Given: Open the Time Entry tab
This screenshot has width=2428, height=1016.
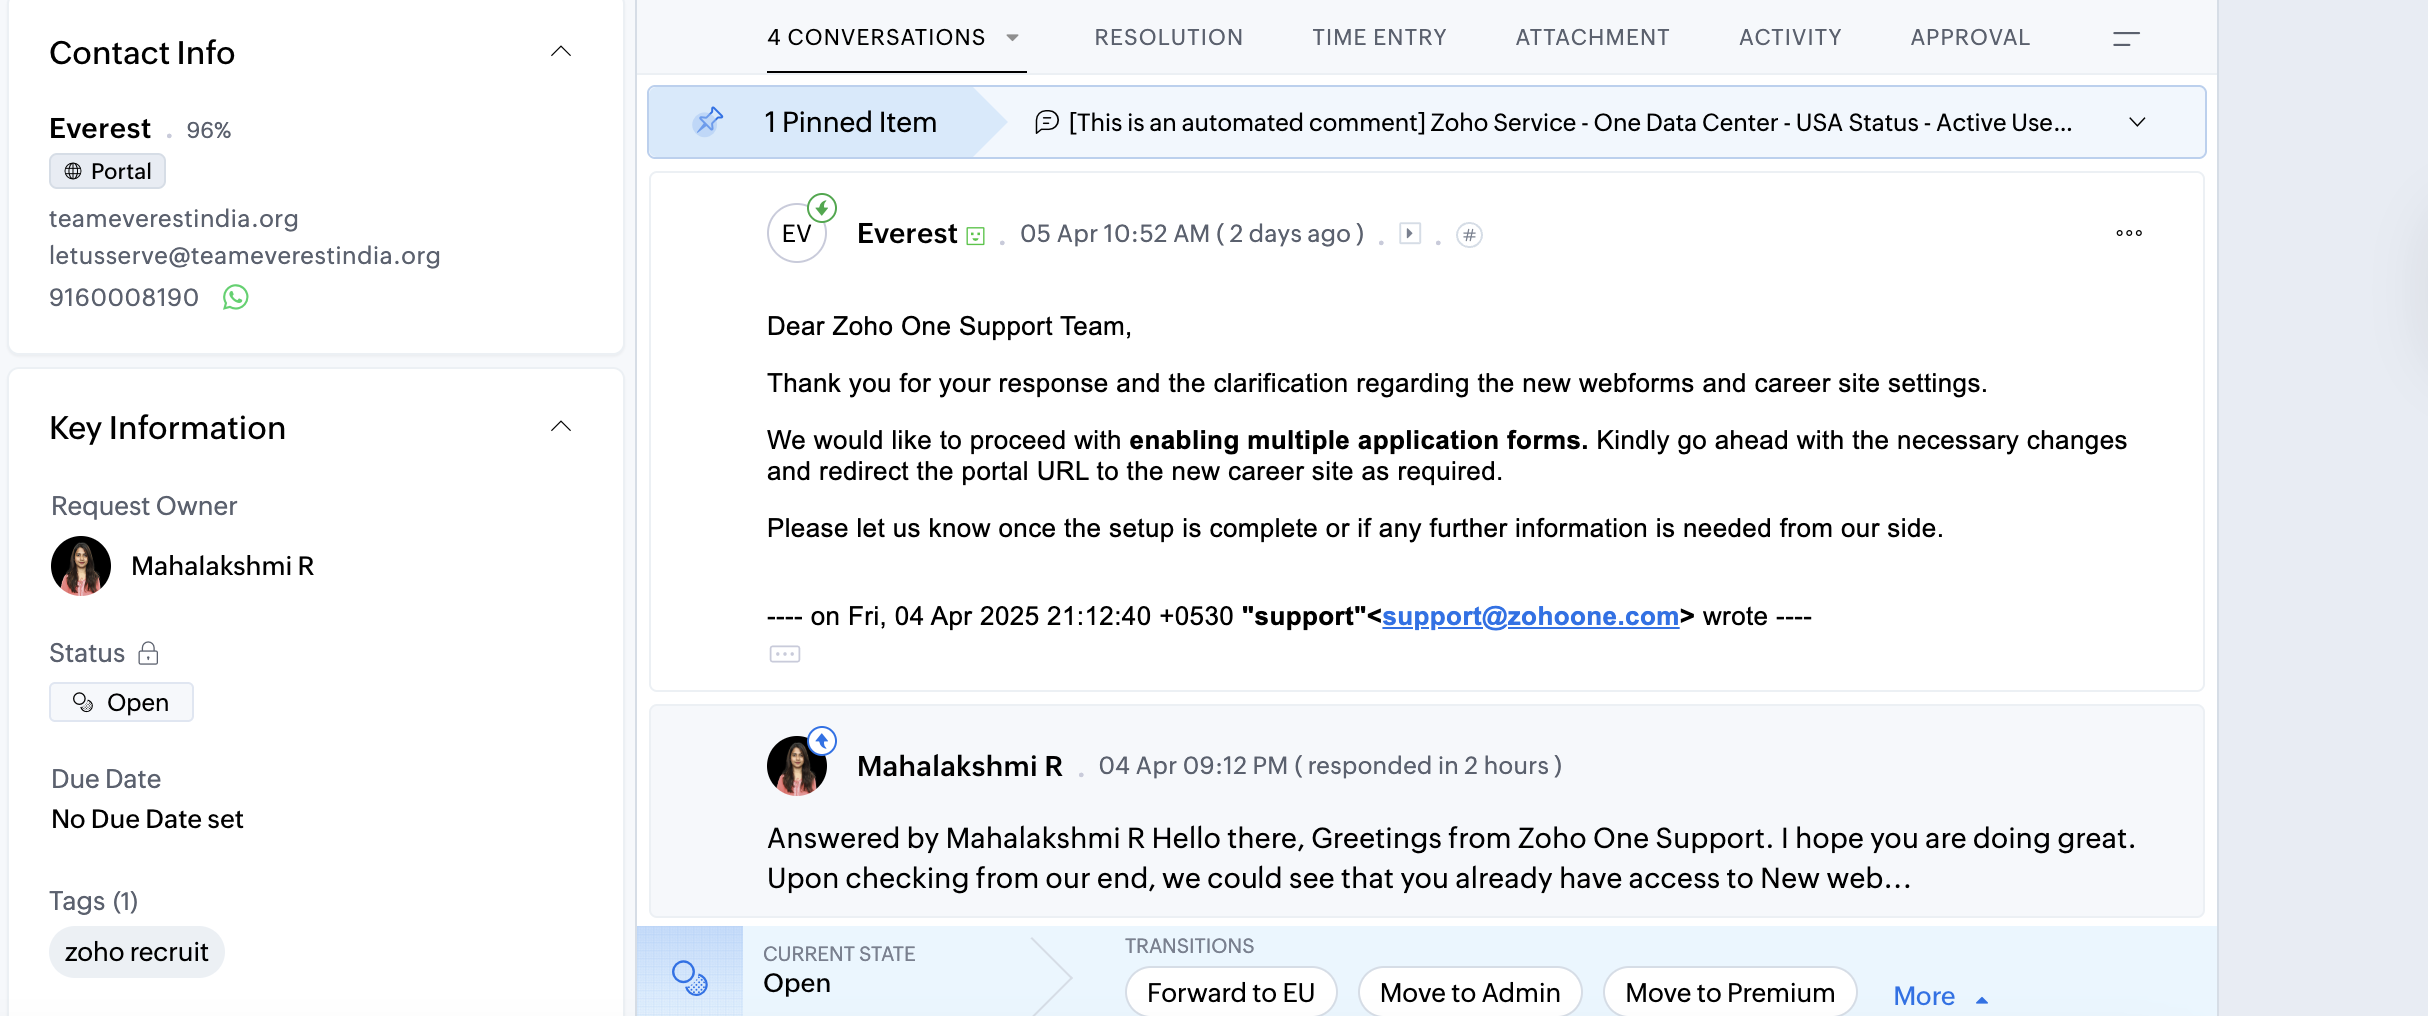Looking at the screenshot, I should click(x=1379, y=37).
